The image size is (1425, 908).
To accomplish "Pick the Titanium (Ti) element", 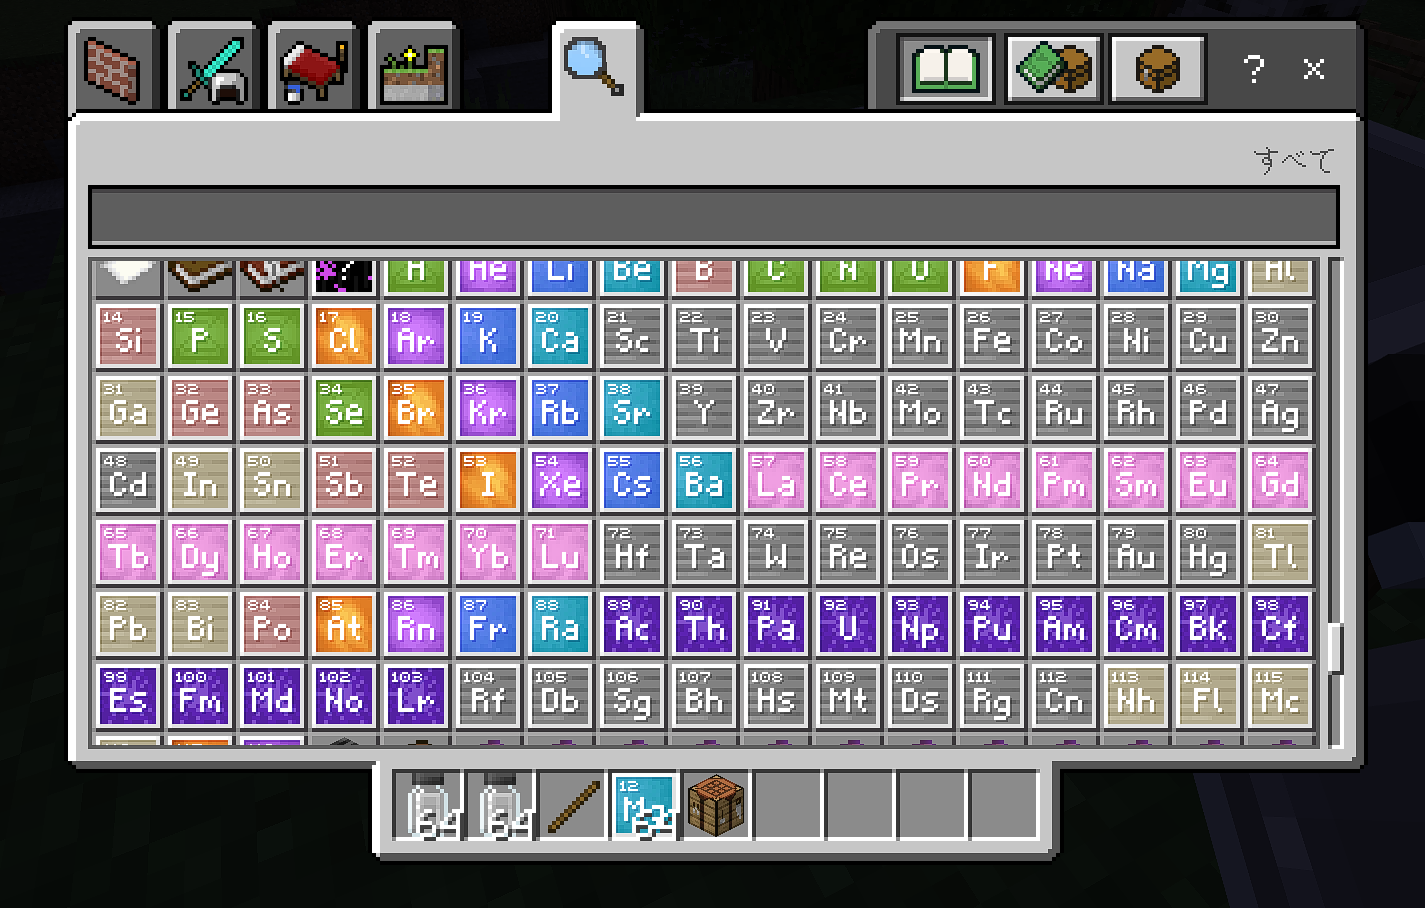I will pos(704,336).
